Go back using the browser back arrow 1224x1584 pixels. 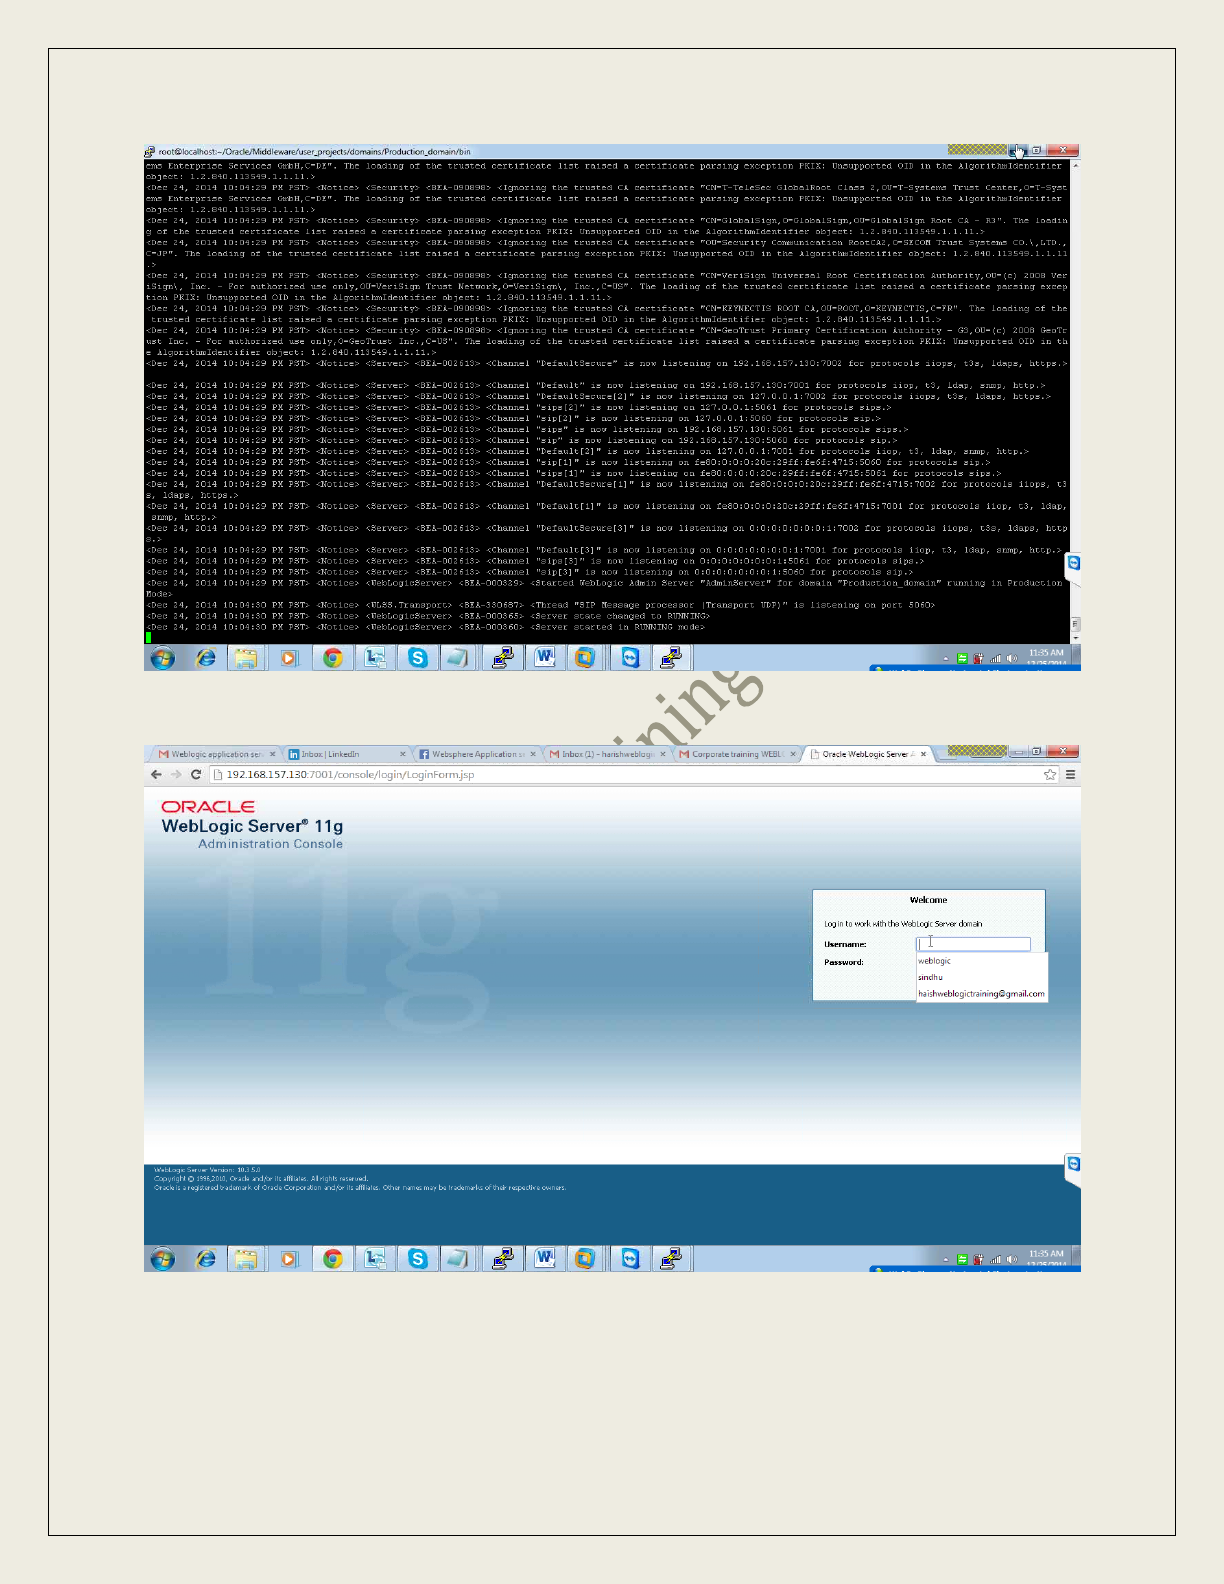(x=156, y=774)
